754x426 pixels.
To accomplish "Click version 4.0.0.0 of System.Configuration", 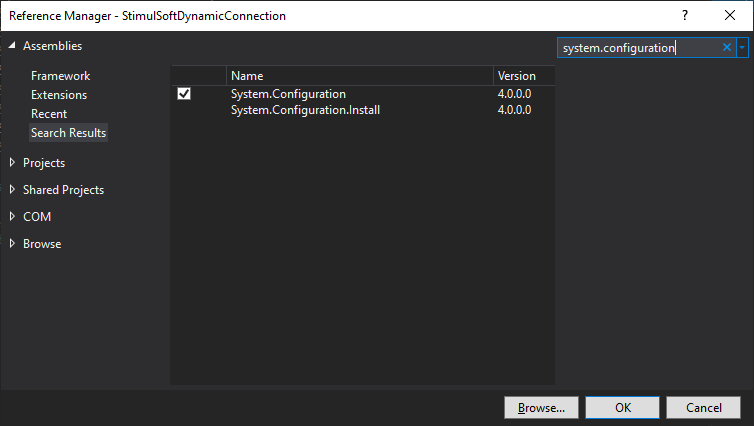I will point(515,94).
